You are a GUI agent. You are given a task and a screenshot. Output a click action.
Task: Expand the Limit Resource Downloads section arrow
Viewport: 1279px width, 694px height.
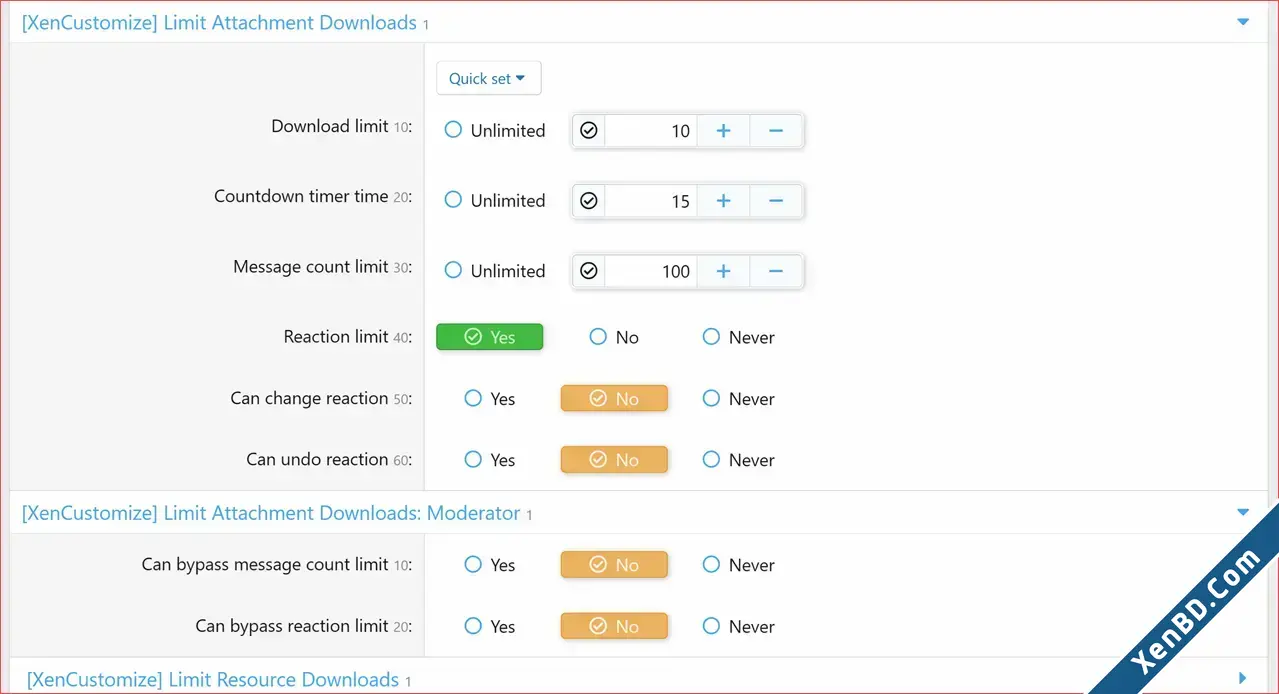(1243, 678)
